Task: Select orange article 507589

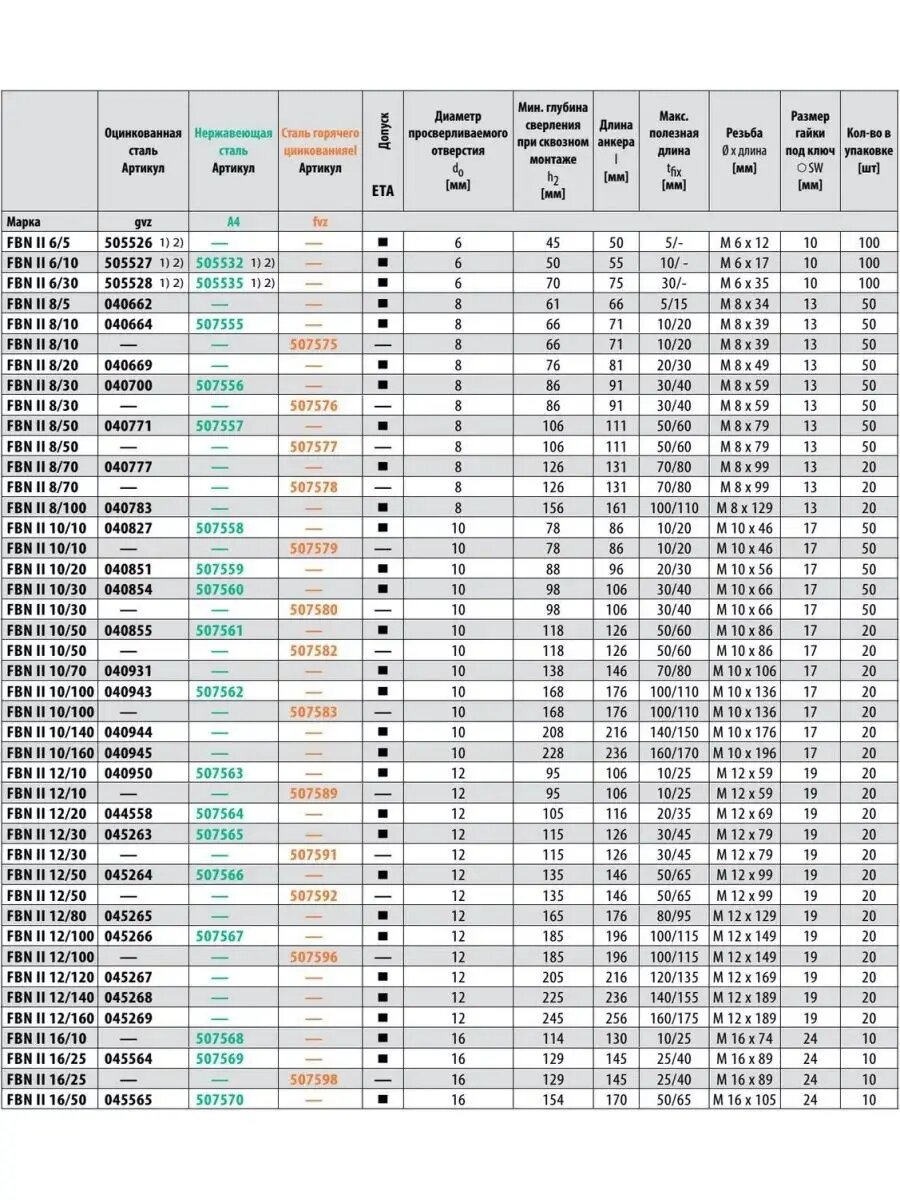Action: (314, 793)
